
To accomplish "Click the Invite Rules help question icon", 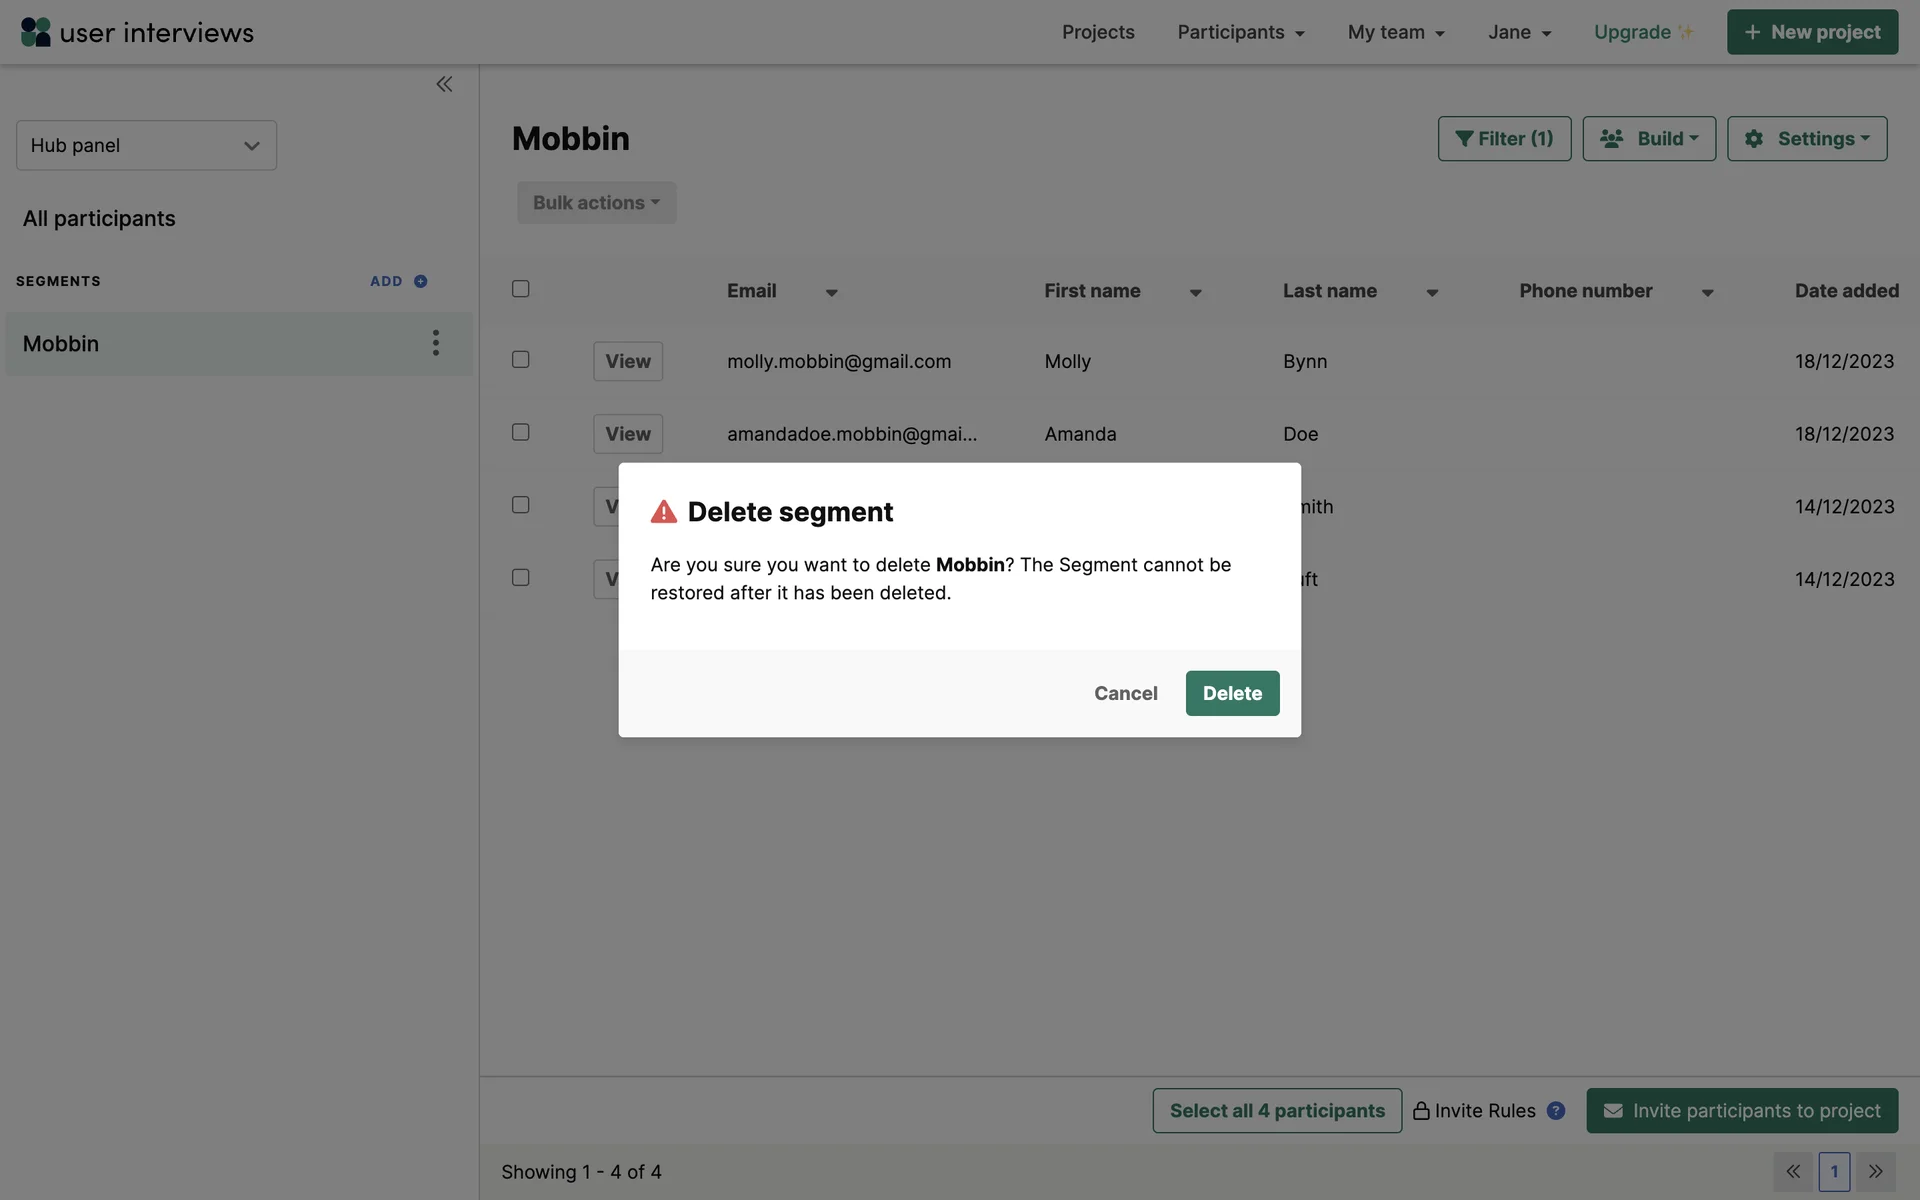I will tap(1556, 1110).
